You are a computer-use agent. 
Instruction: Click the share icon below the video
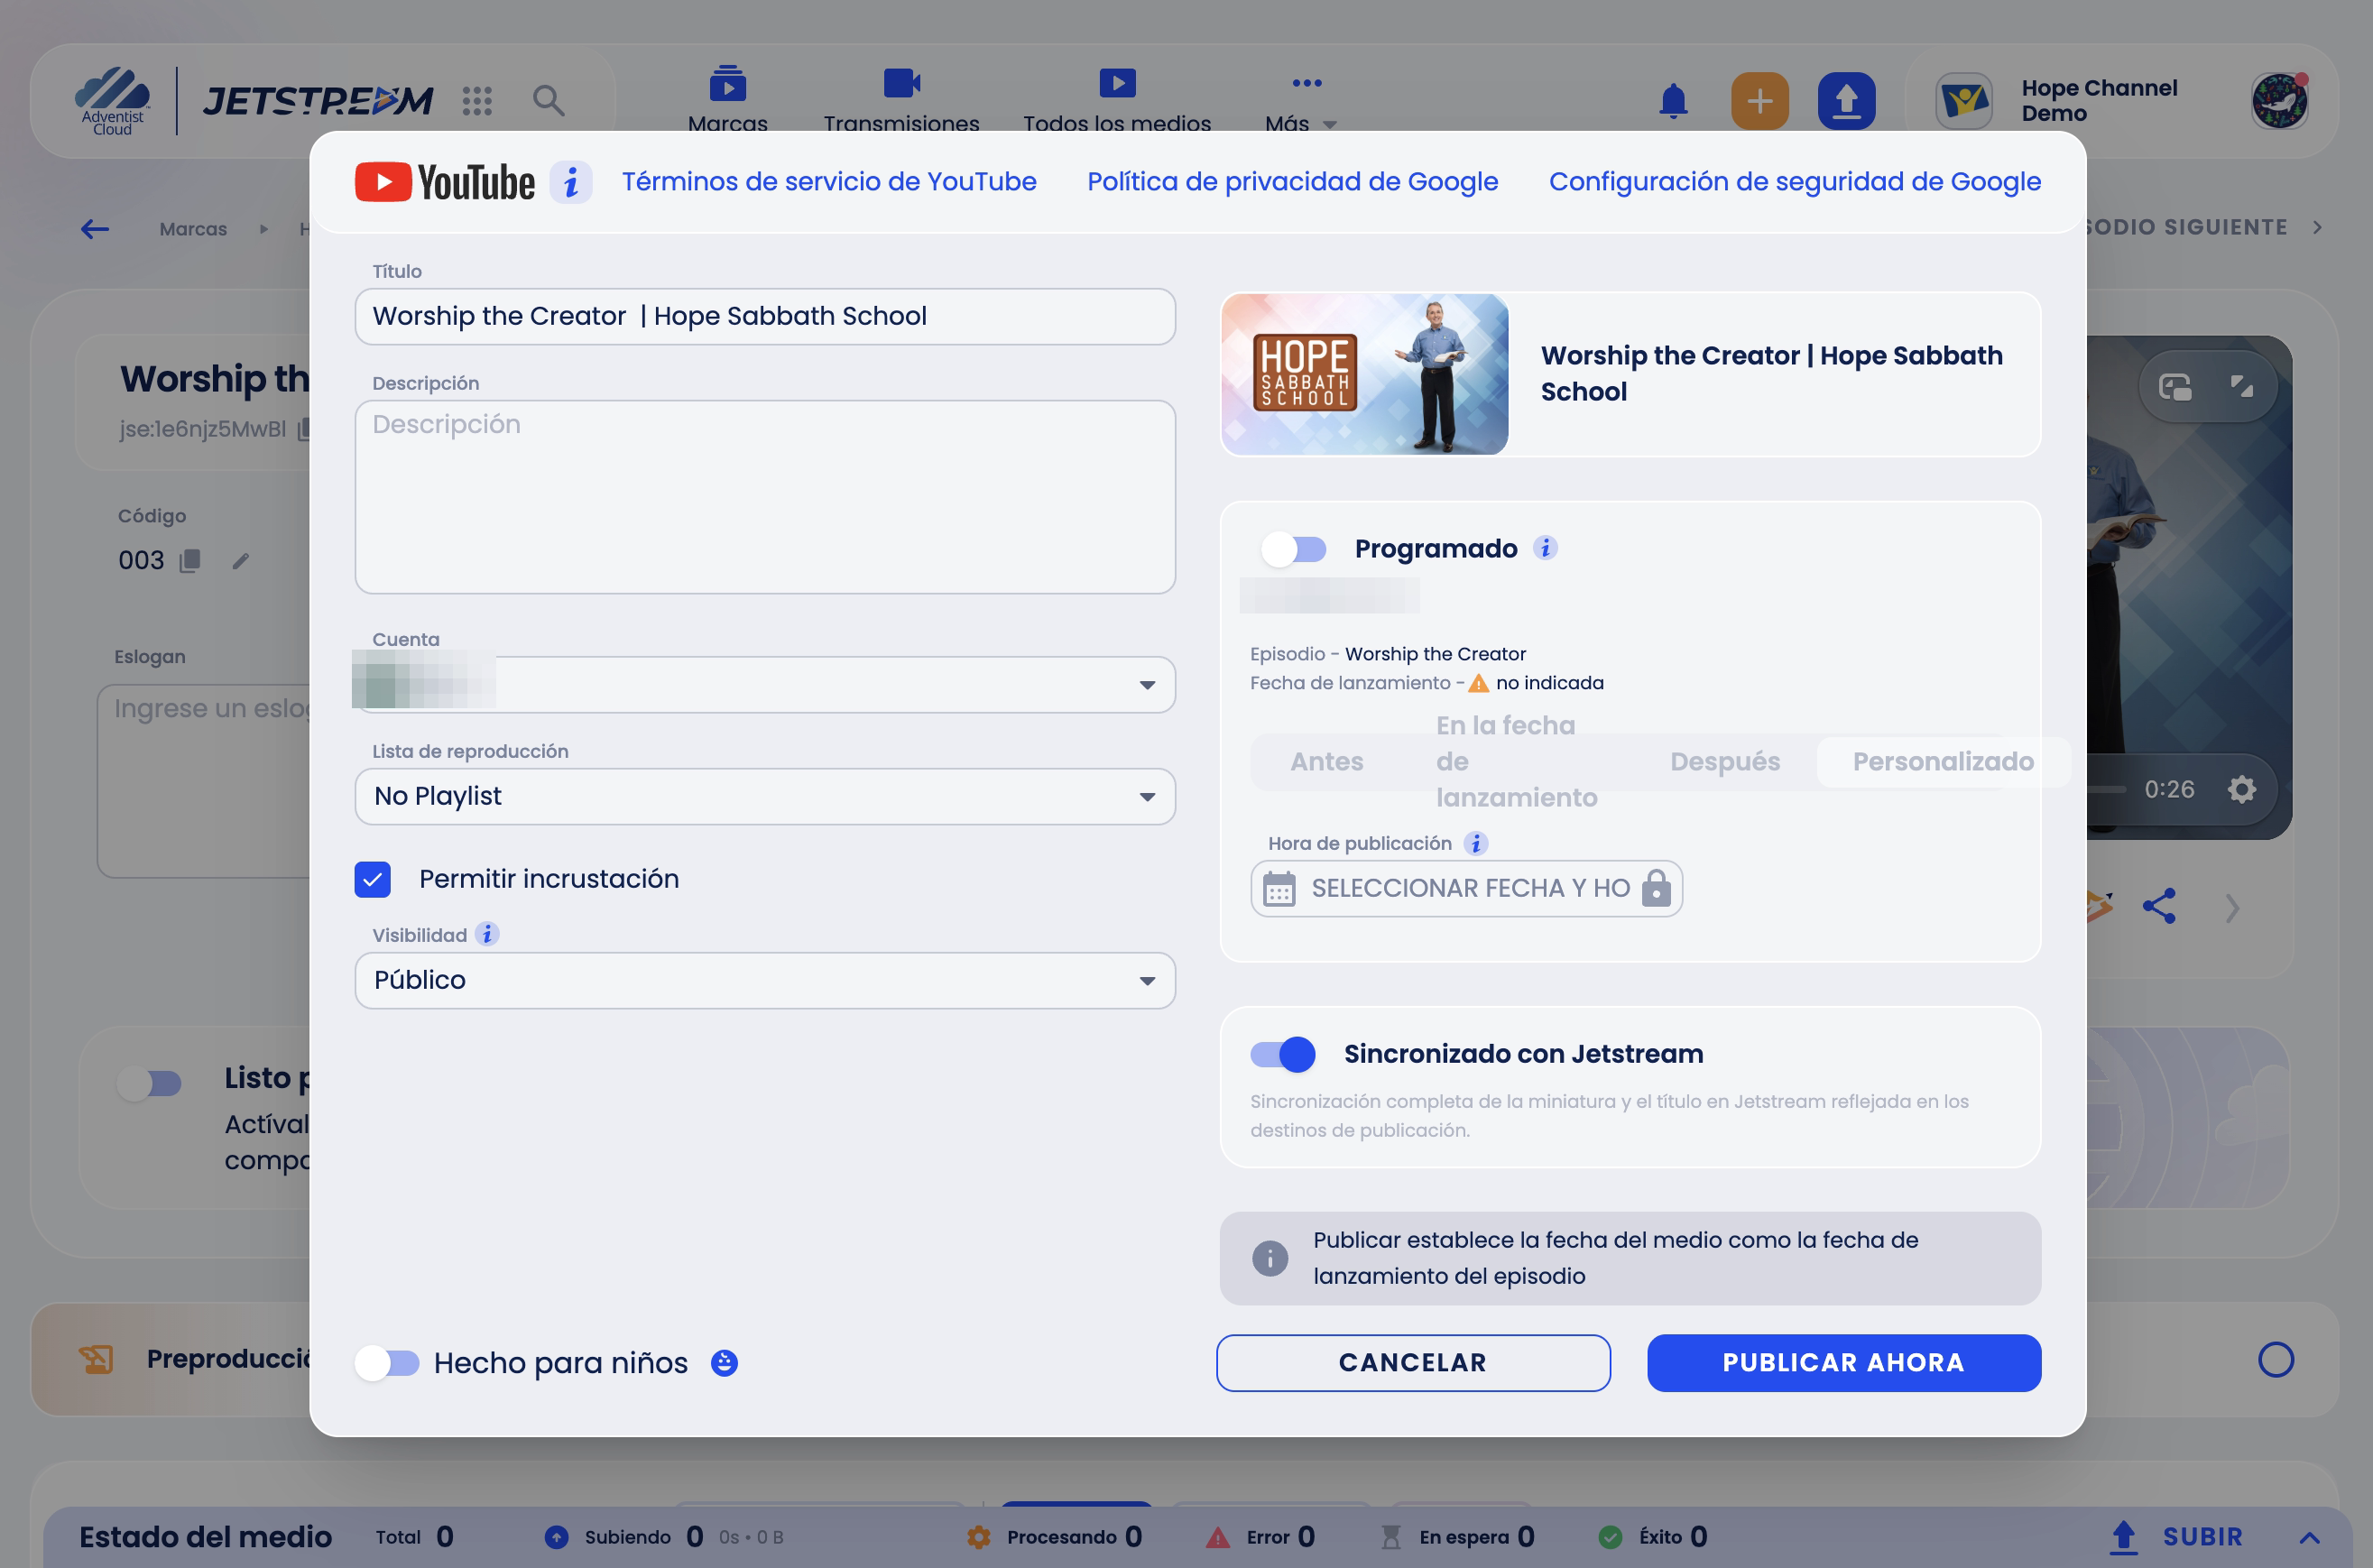2158,906
